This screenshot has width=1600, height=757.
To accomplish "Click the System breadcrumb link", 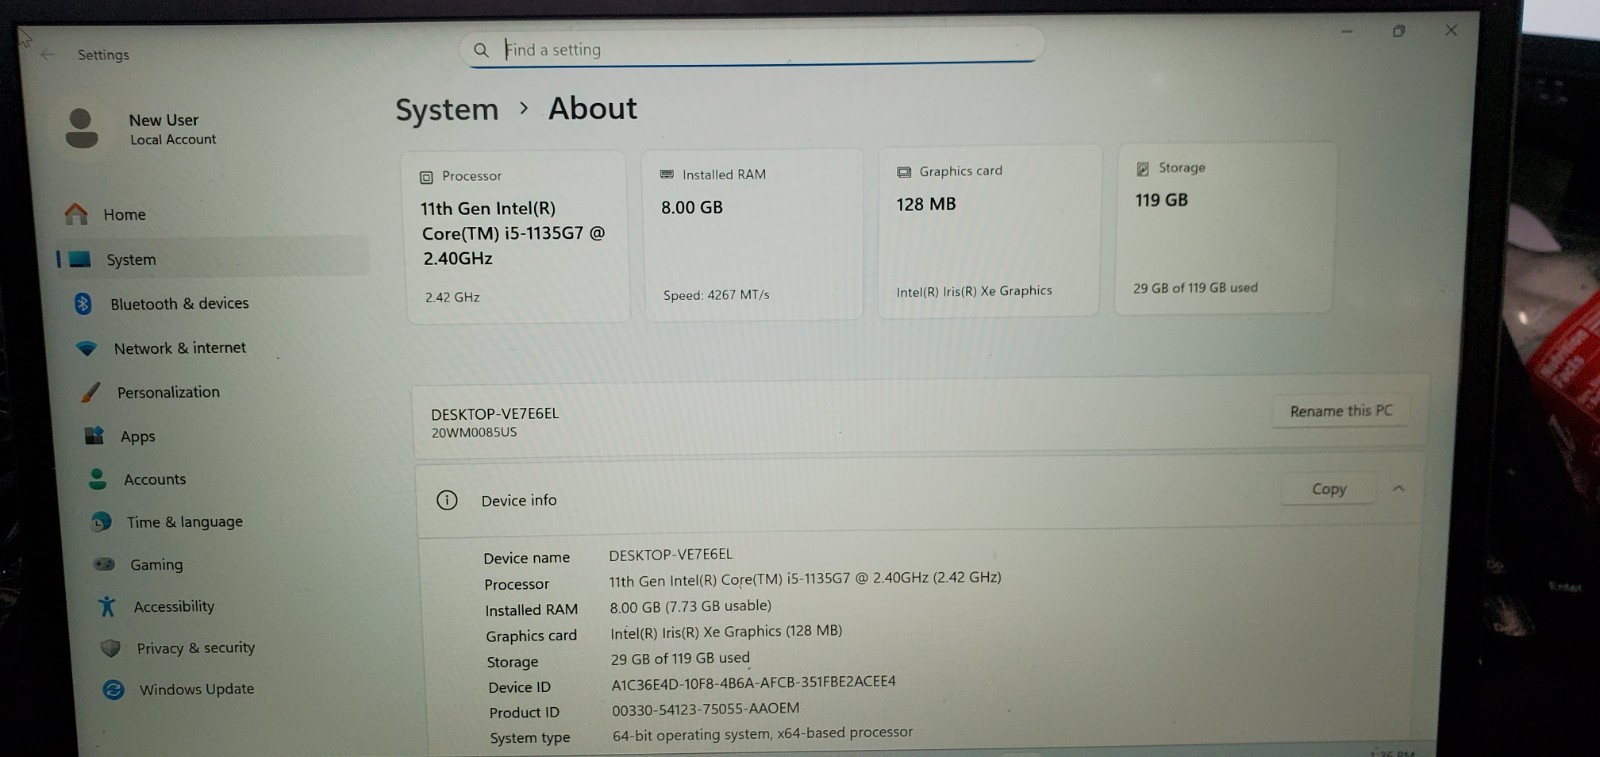I will (447, 109).
